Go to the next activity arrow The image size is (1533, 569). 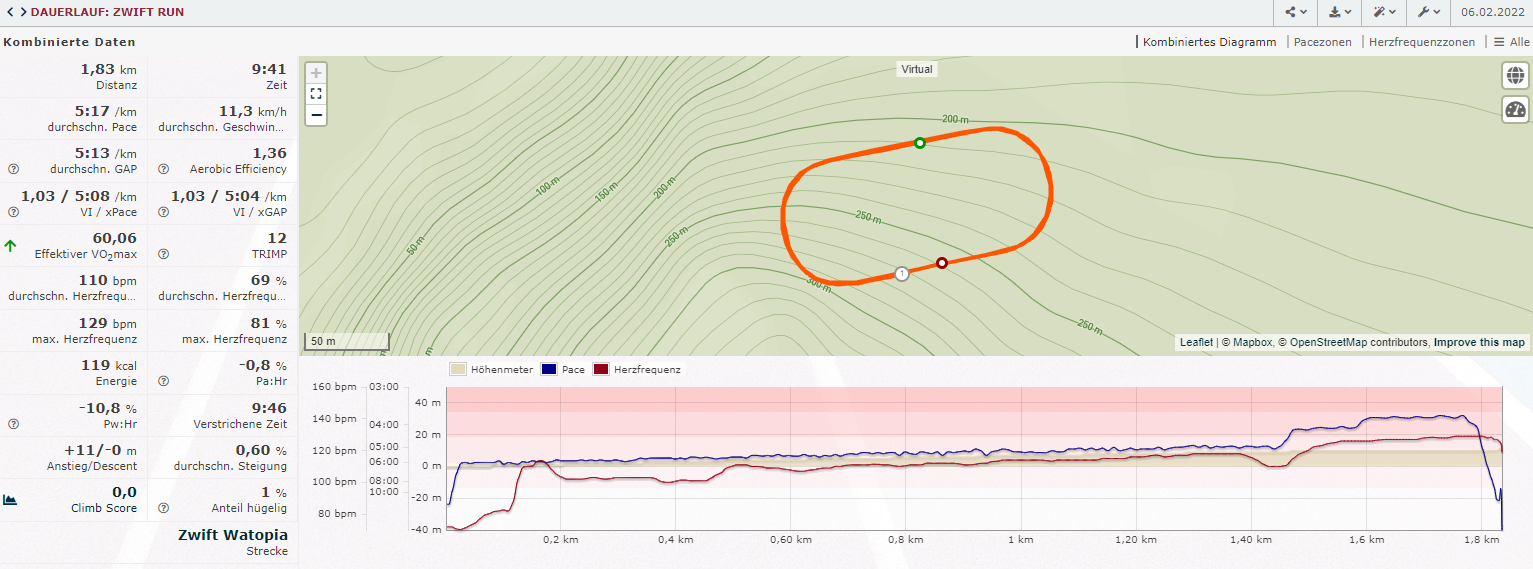22,13
